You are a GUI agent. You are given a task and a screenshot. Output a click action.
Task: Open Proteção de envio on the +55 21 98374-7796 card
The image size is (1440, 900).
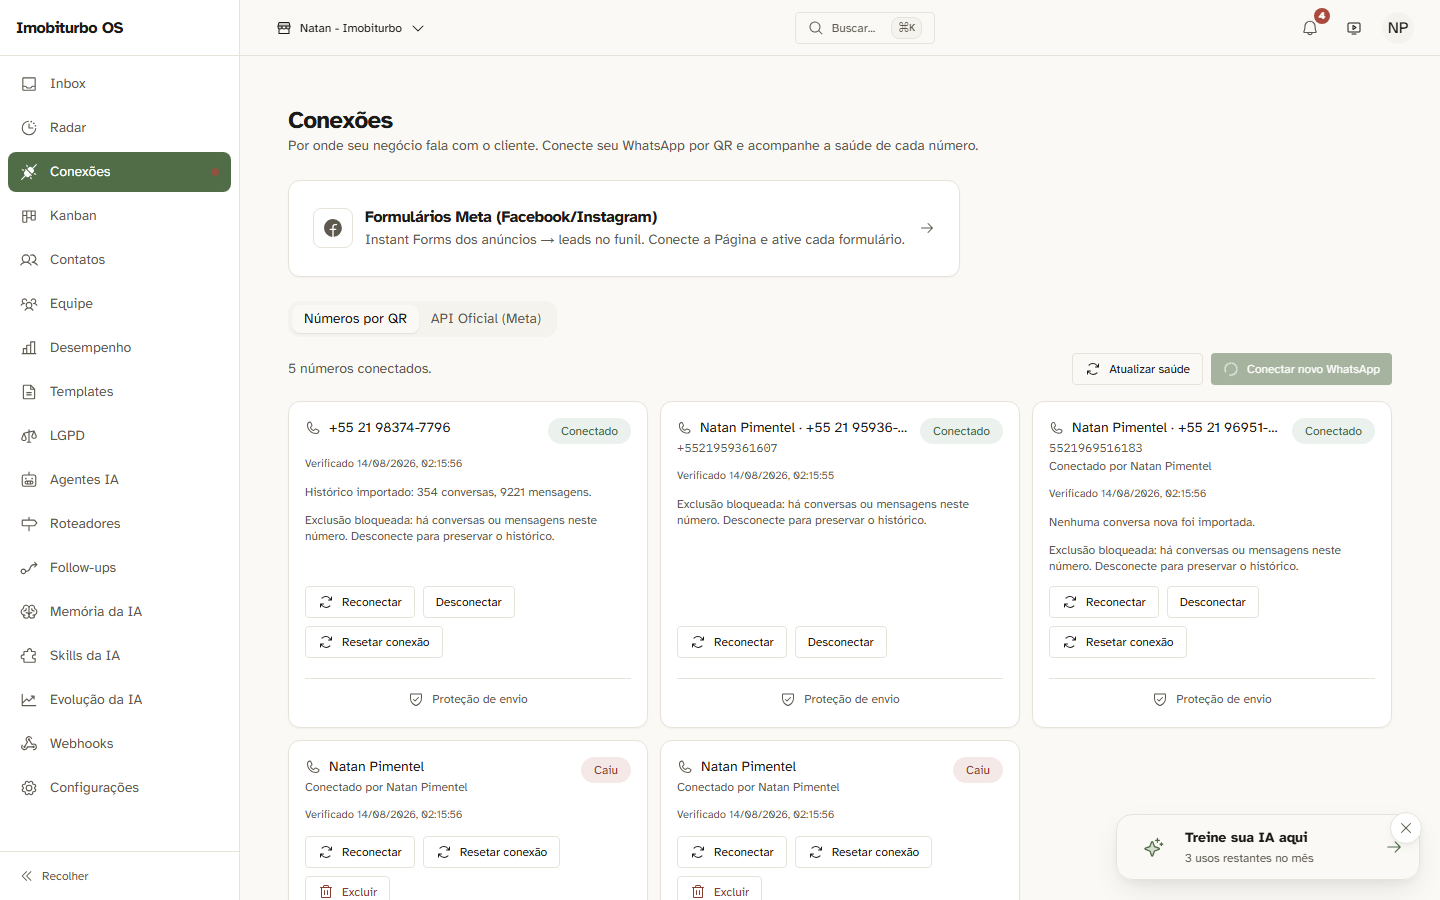coord(468,700)
